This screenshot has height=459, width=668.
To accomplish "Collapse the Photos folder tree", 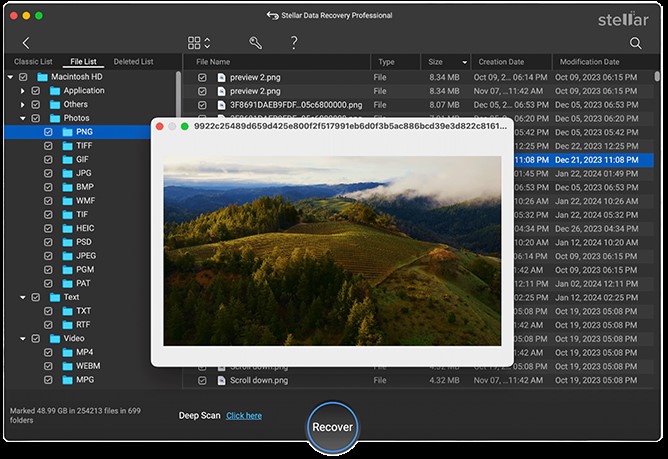I will pos(23,118).
